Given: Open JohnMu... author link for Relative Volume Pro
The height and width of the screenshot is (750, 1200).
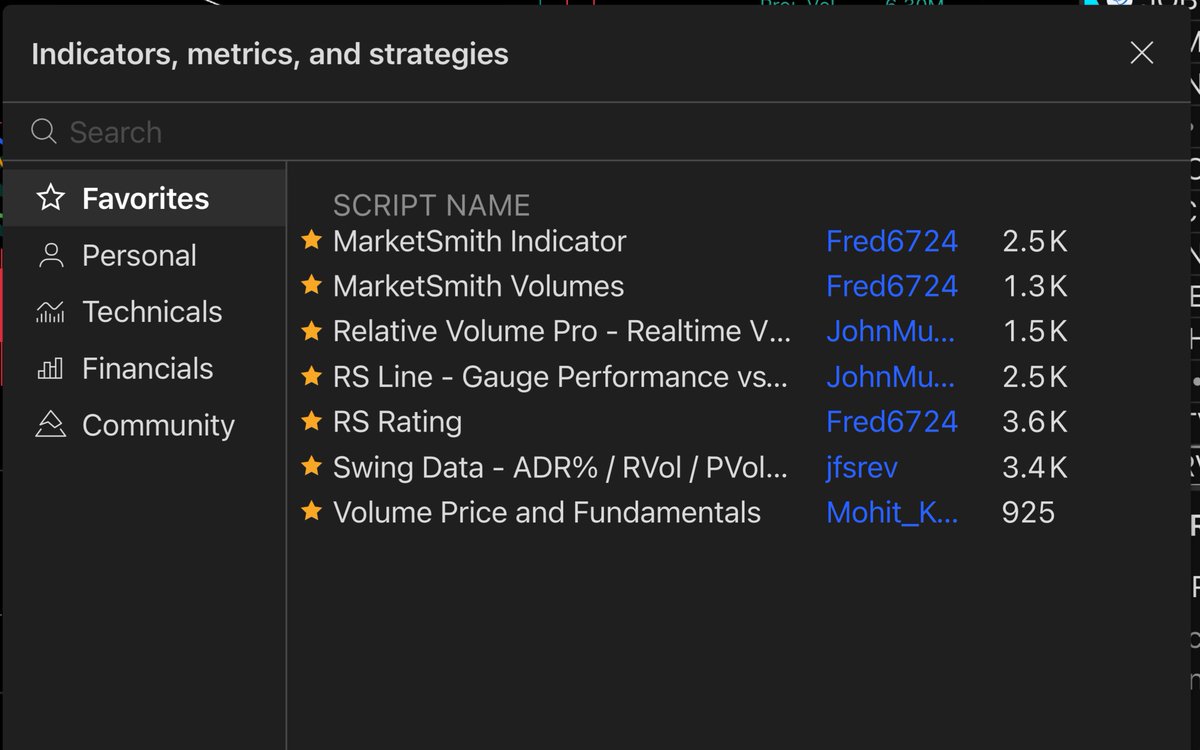Looking at the screenshot, I should pyautogui.click(x=890, y=331).
